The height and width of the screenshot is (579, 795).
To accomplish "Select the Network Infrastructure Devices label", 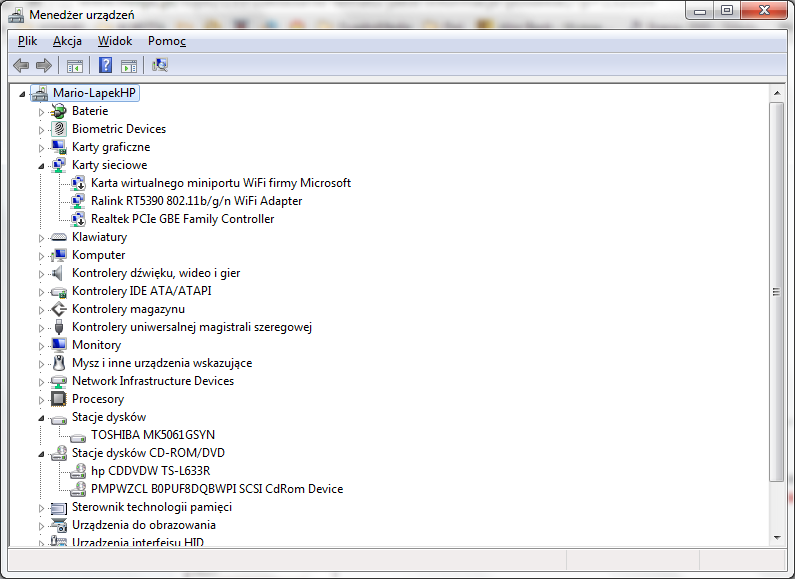I will point(153,381).
